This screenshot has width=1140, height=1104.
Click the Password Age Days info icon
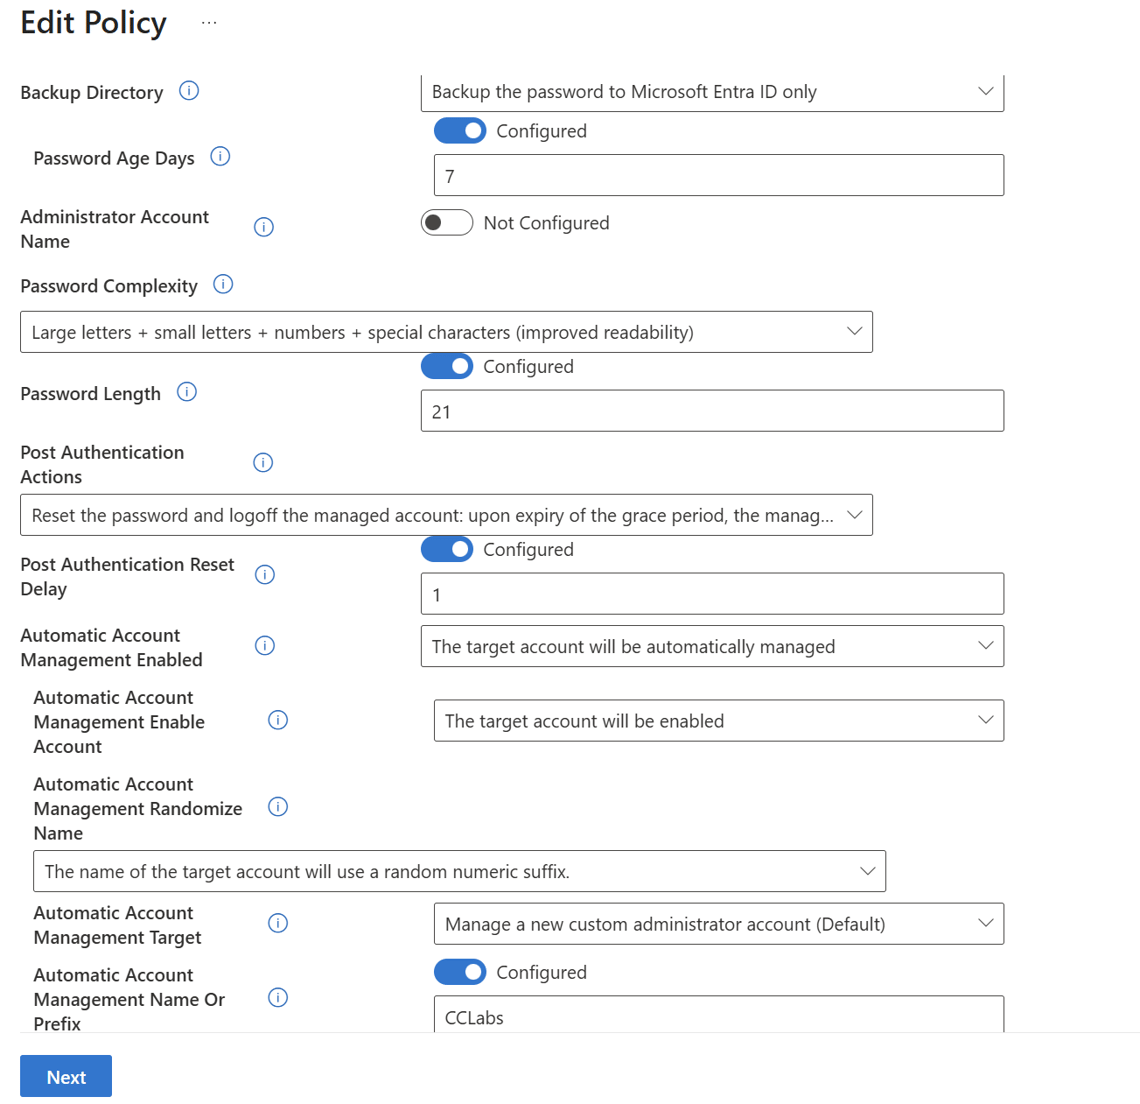220,156
